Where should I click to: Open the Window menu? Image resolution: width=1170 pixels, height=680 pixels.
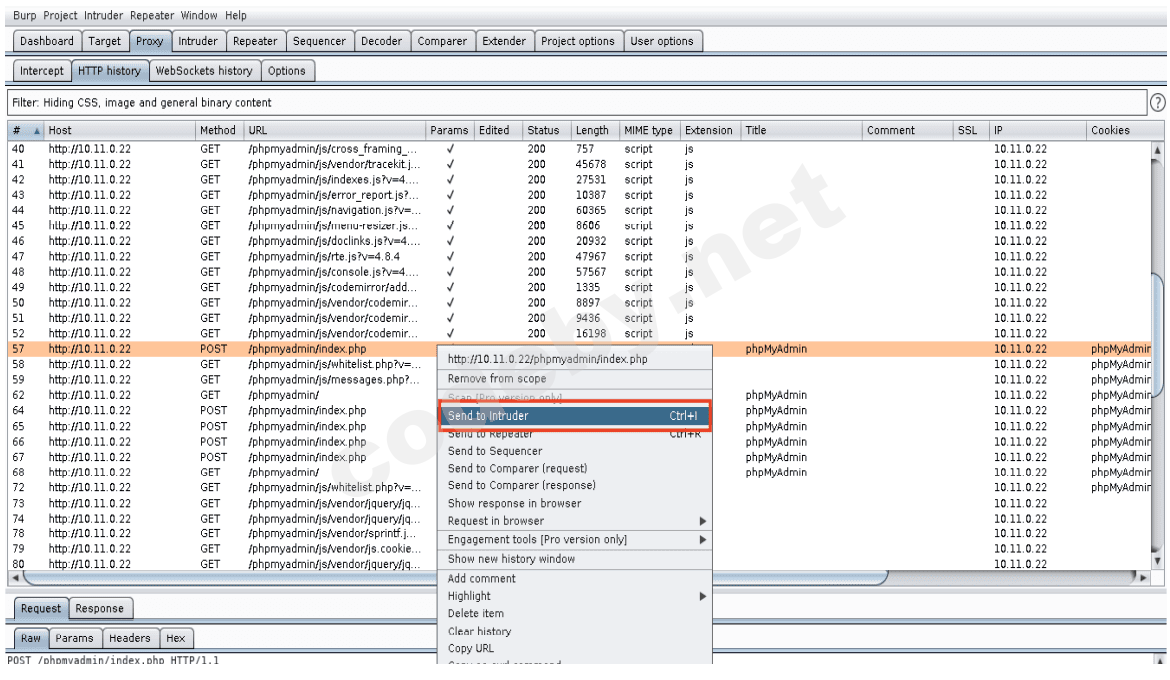198,15
